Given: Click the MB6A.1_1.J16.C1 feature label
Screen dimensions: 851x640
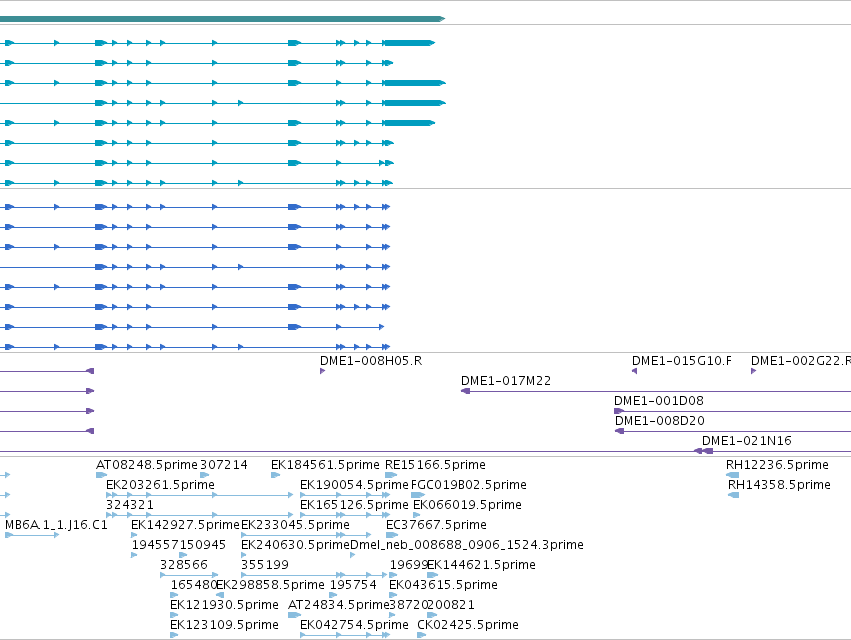Looking at the screenshot, I should click(x=56, y=525).
